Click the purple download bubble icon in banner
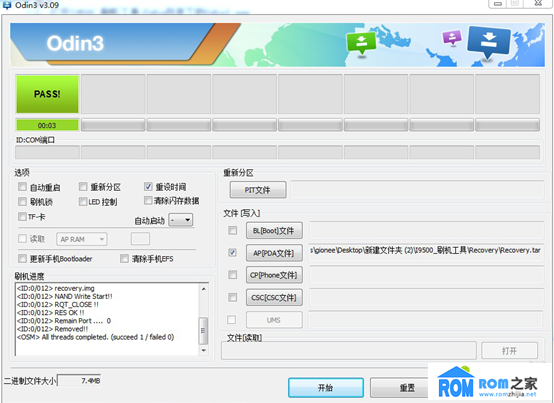 point(452,37)
